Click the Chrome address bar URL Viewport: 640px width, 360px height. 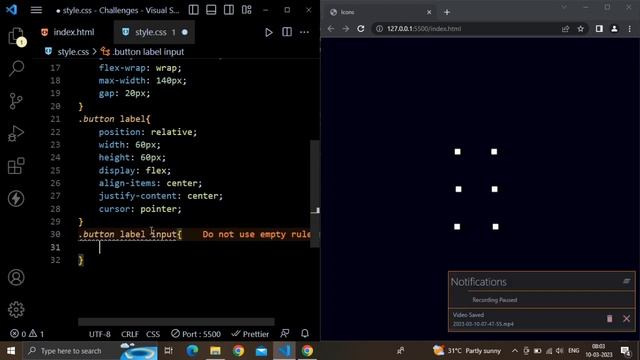[424, 29]
